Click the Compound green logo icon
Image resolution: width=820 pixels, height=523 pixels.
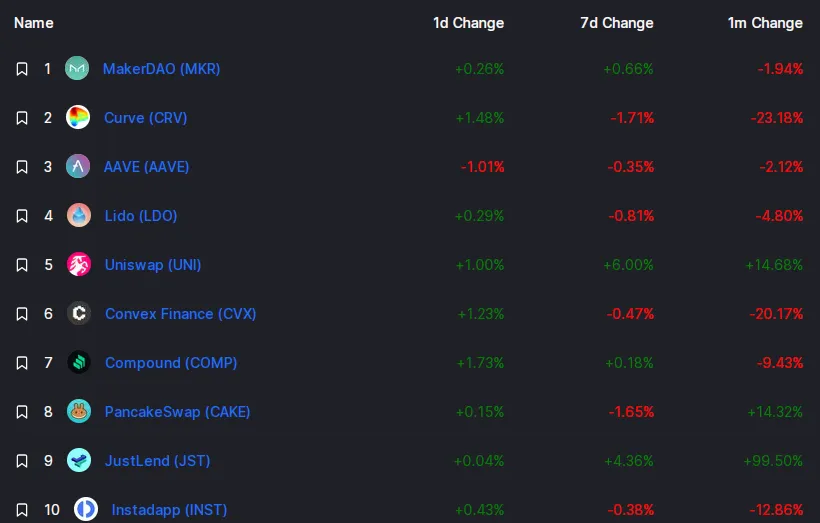(79, 362)
